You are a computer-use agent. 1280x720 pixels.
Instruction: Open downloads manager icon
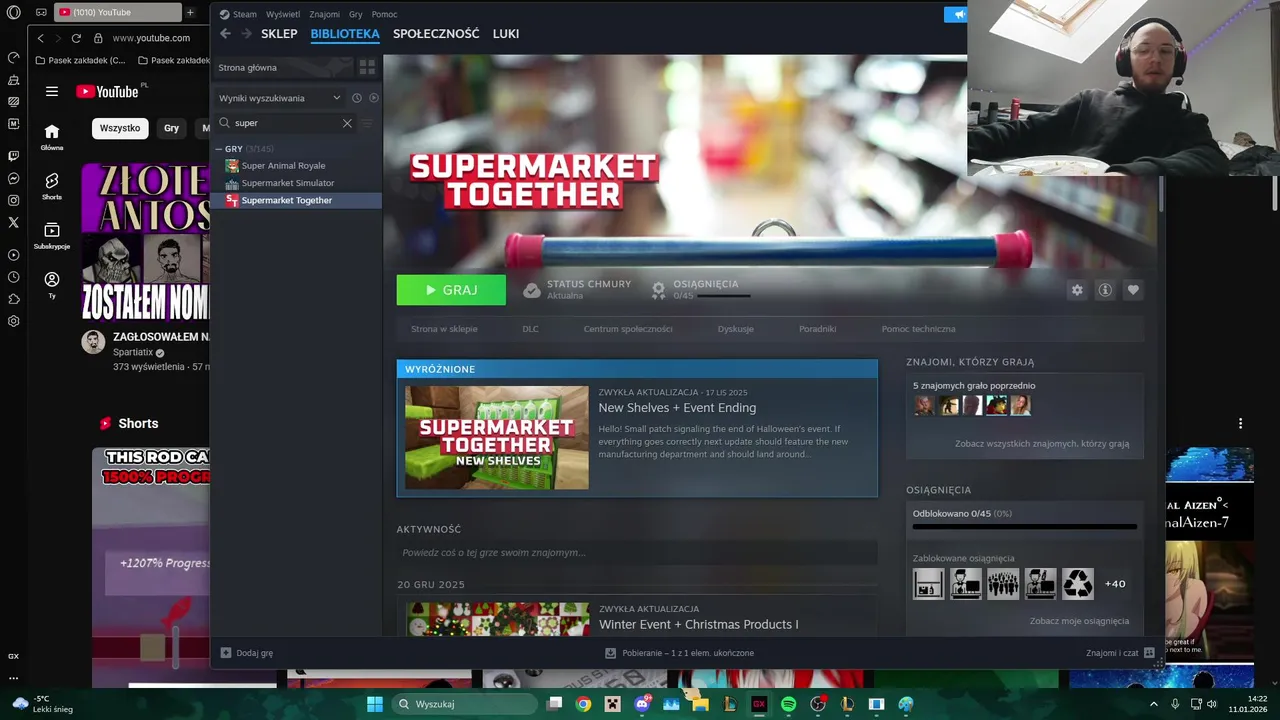click(610, 653)
